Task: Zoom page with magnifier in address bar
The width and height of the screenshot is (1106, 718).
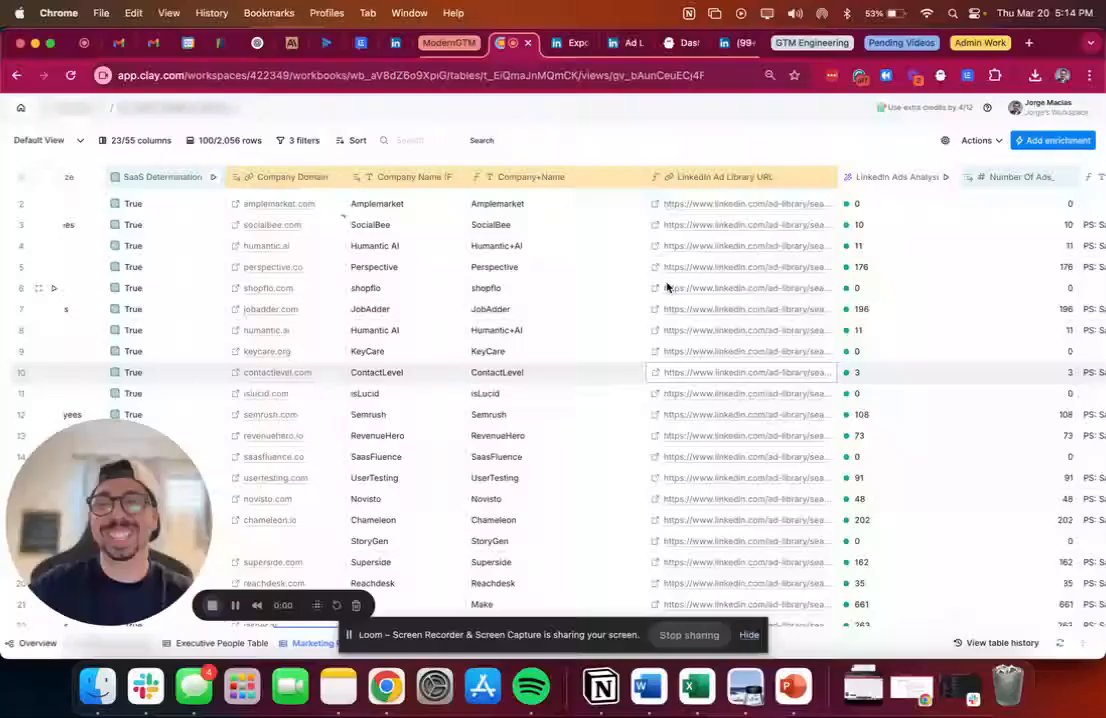Action: coord(770,75)
